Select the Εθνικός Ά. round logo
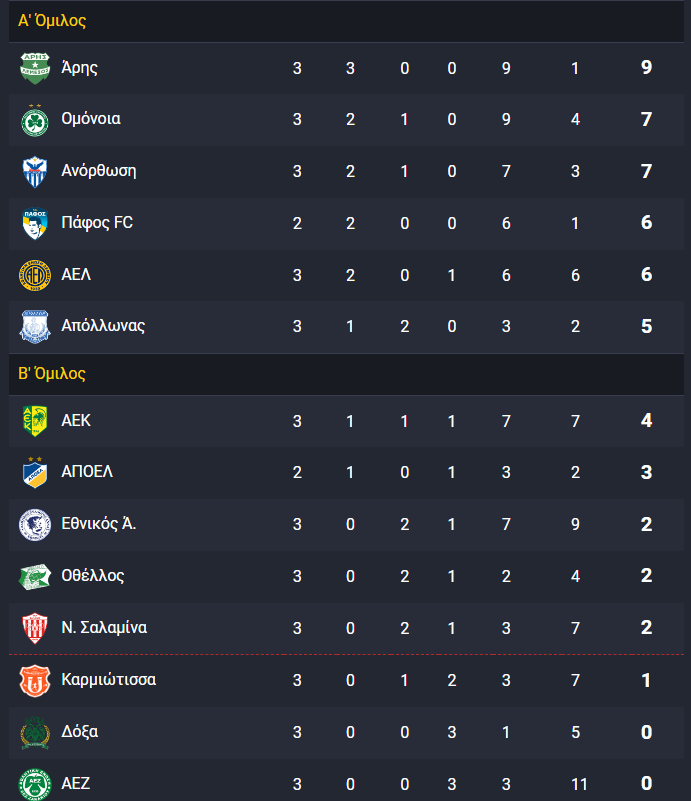Viewport: 691px width, 801px height. coord(35,525)
